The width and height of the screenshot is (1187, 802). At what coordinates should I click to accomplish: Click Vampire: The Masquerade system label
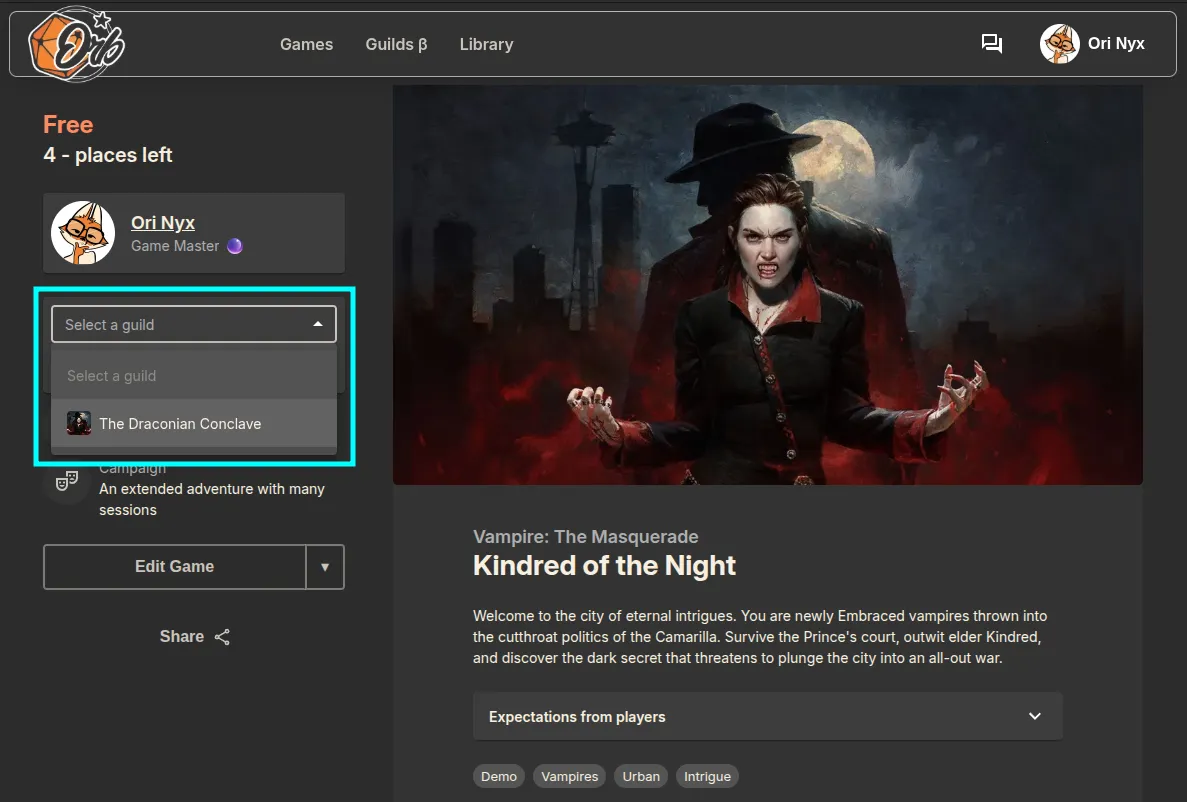click(586, 537)
